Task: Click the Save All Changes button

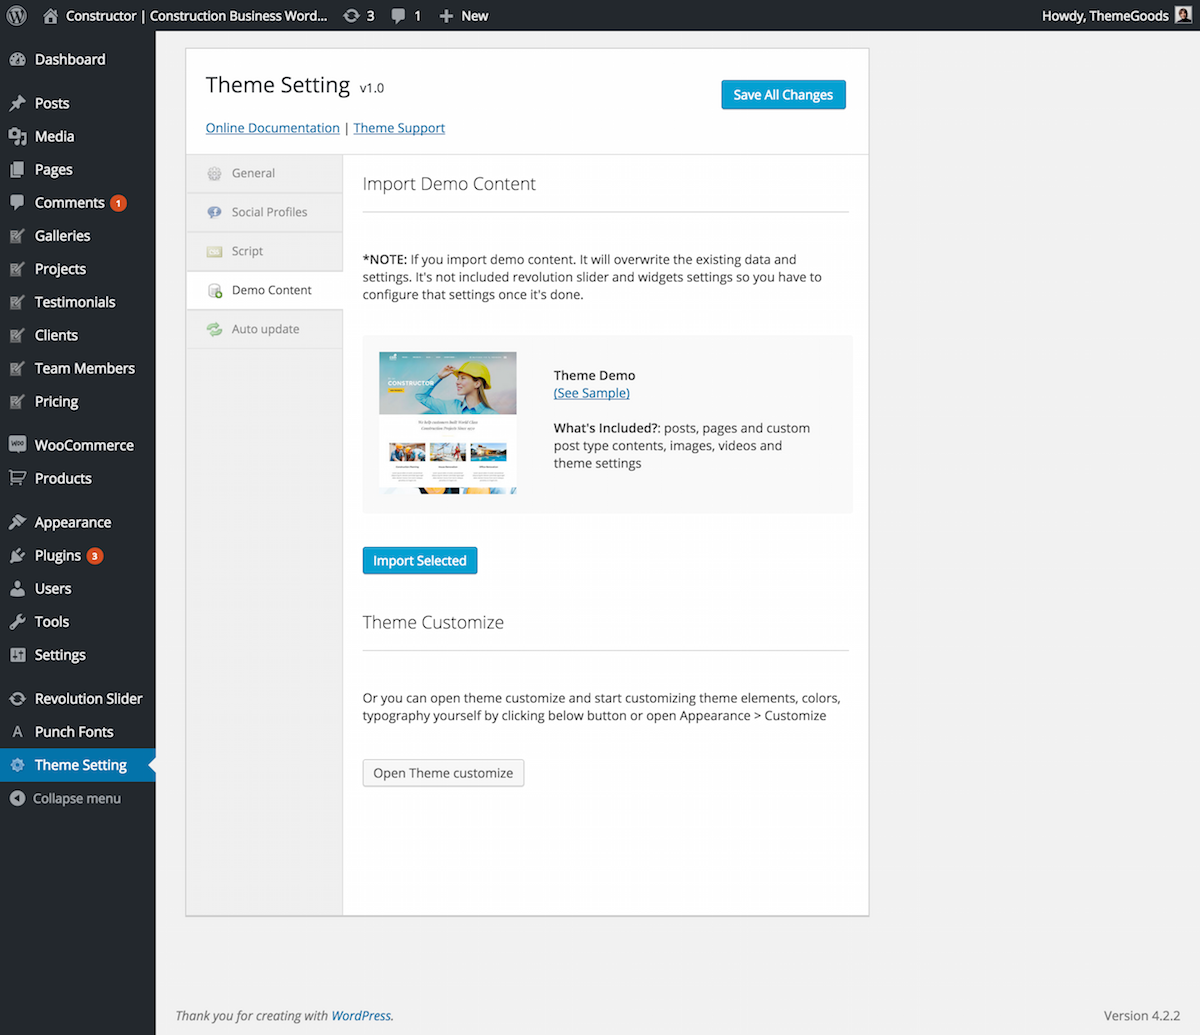Action: 783,94
